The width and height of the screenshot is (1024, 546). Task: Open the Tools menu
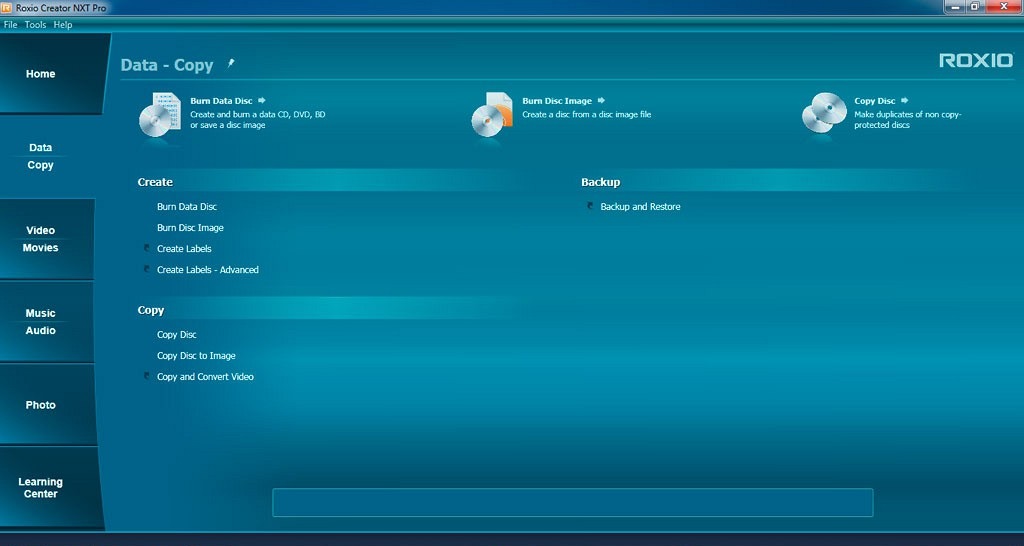tap(35, 25)
